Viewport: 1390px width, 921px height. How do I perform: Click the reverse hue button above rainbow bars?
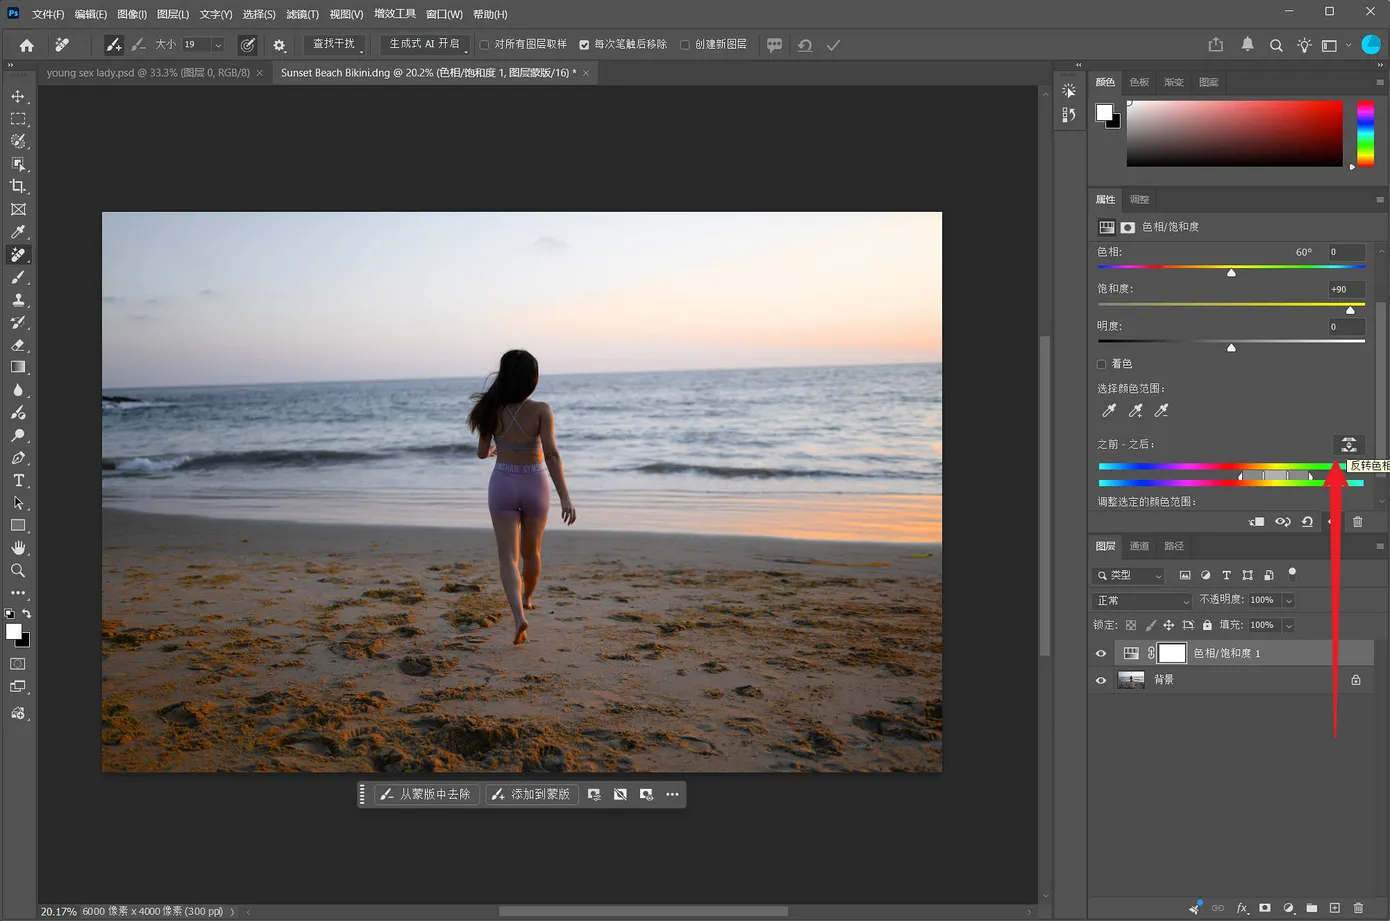(x=1348, y=444)
